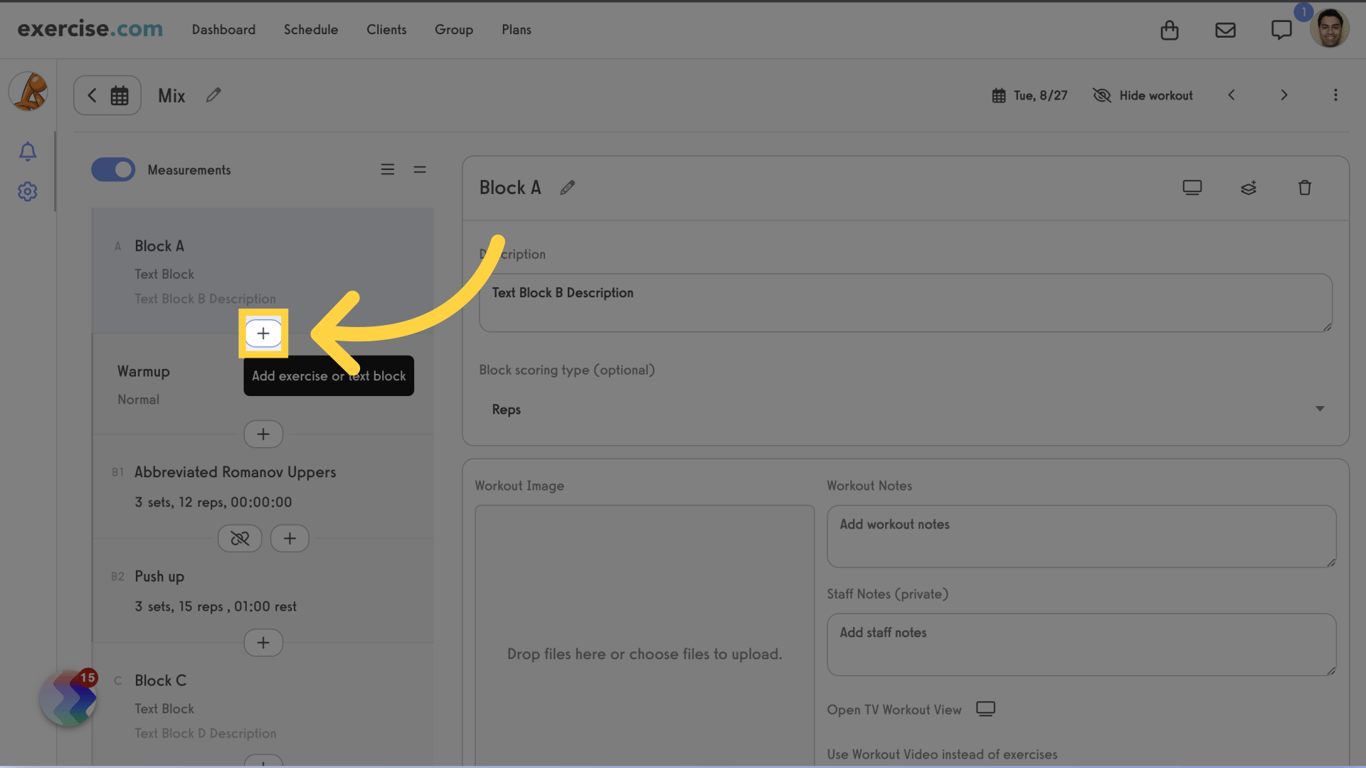Click the Add workout notes field
The height and width of the screenshot is (768, 1366).
1081,537
